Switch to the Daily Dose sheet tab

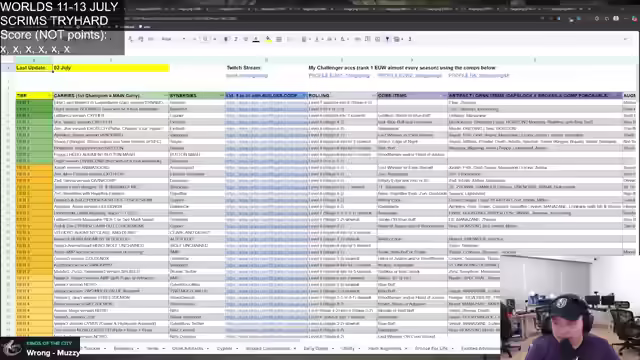coord(316,349)
